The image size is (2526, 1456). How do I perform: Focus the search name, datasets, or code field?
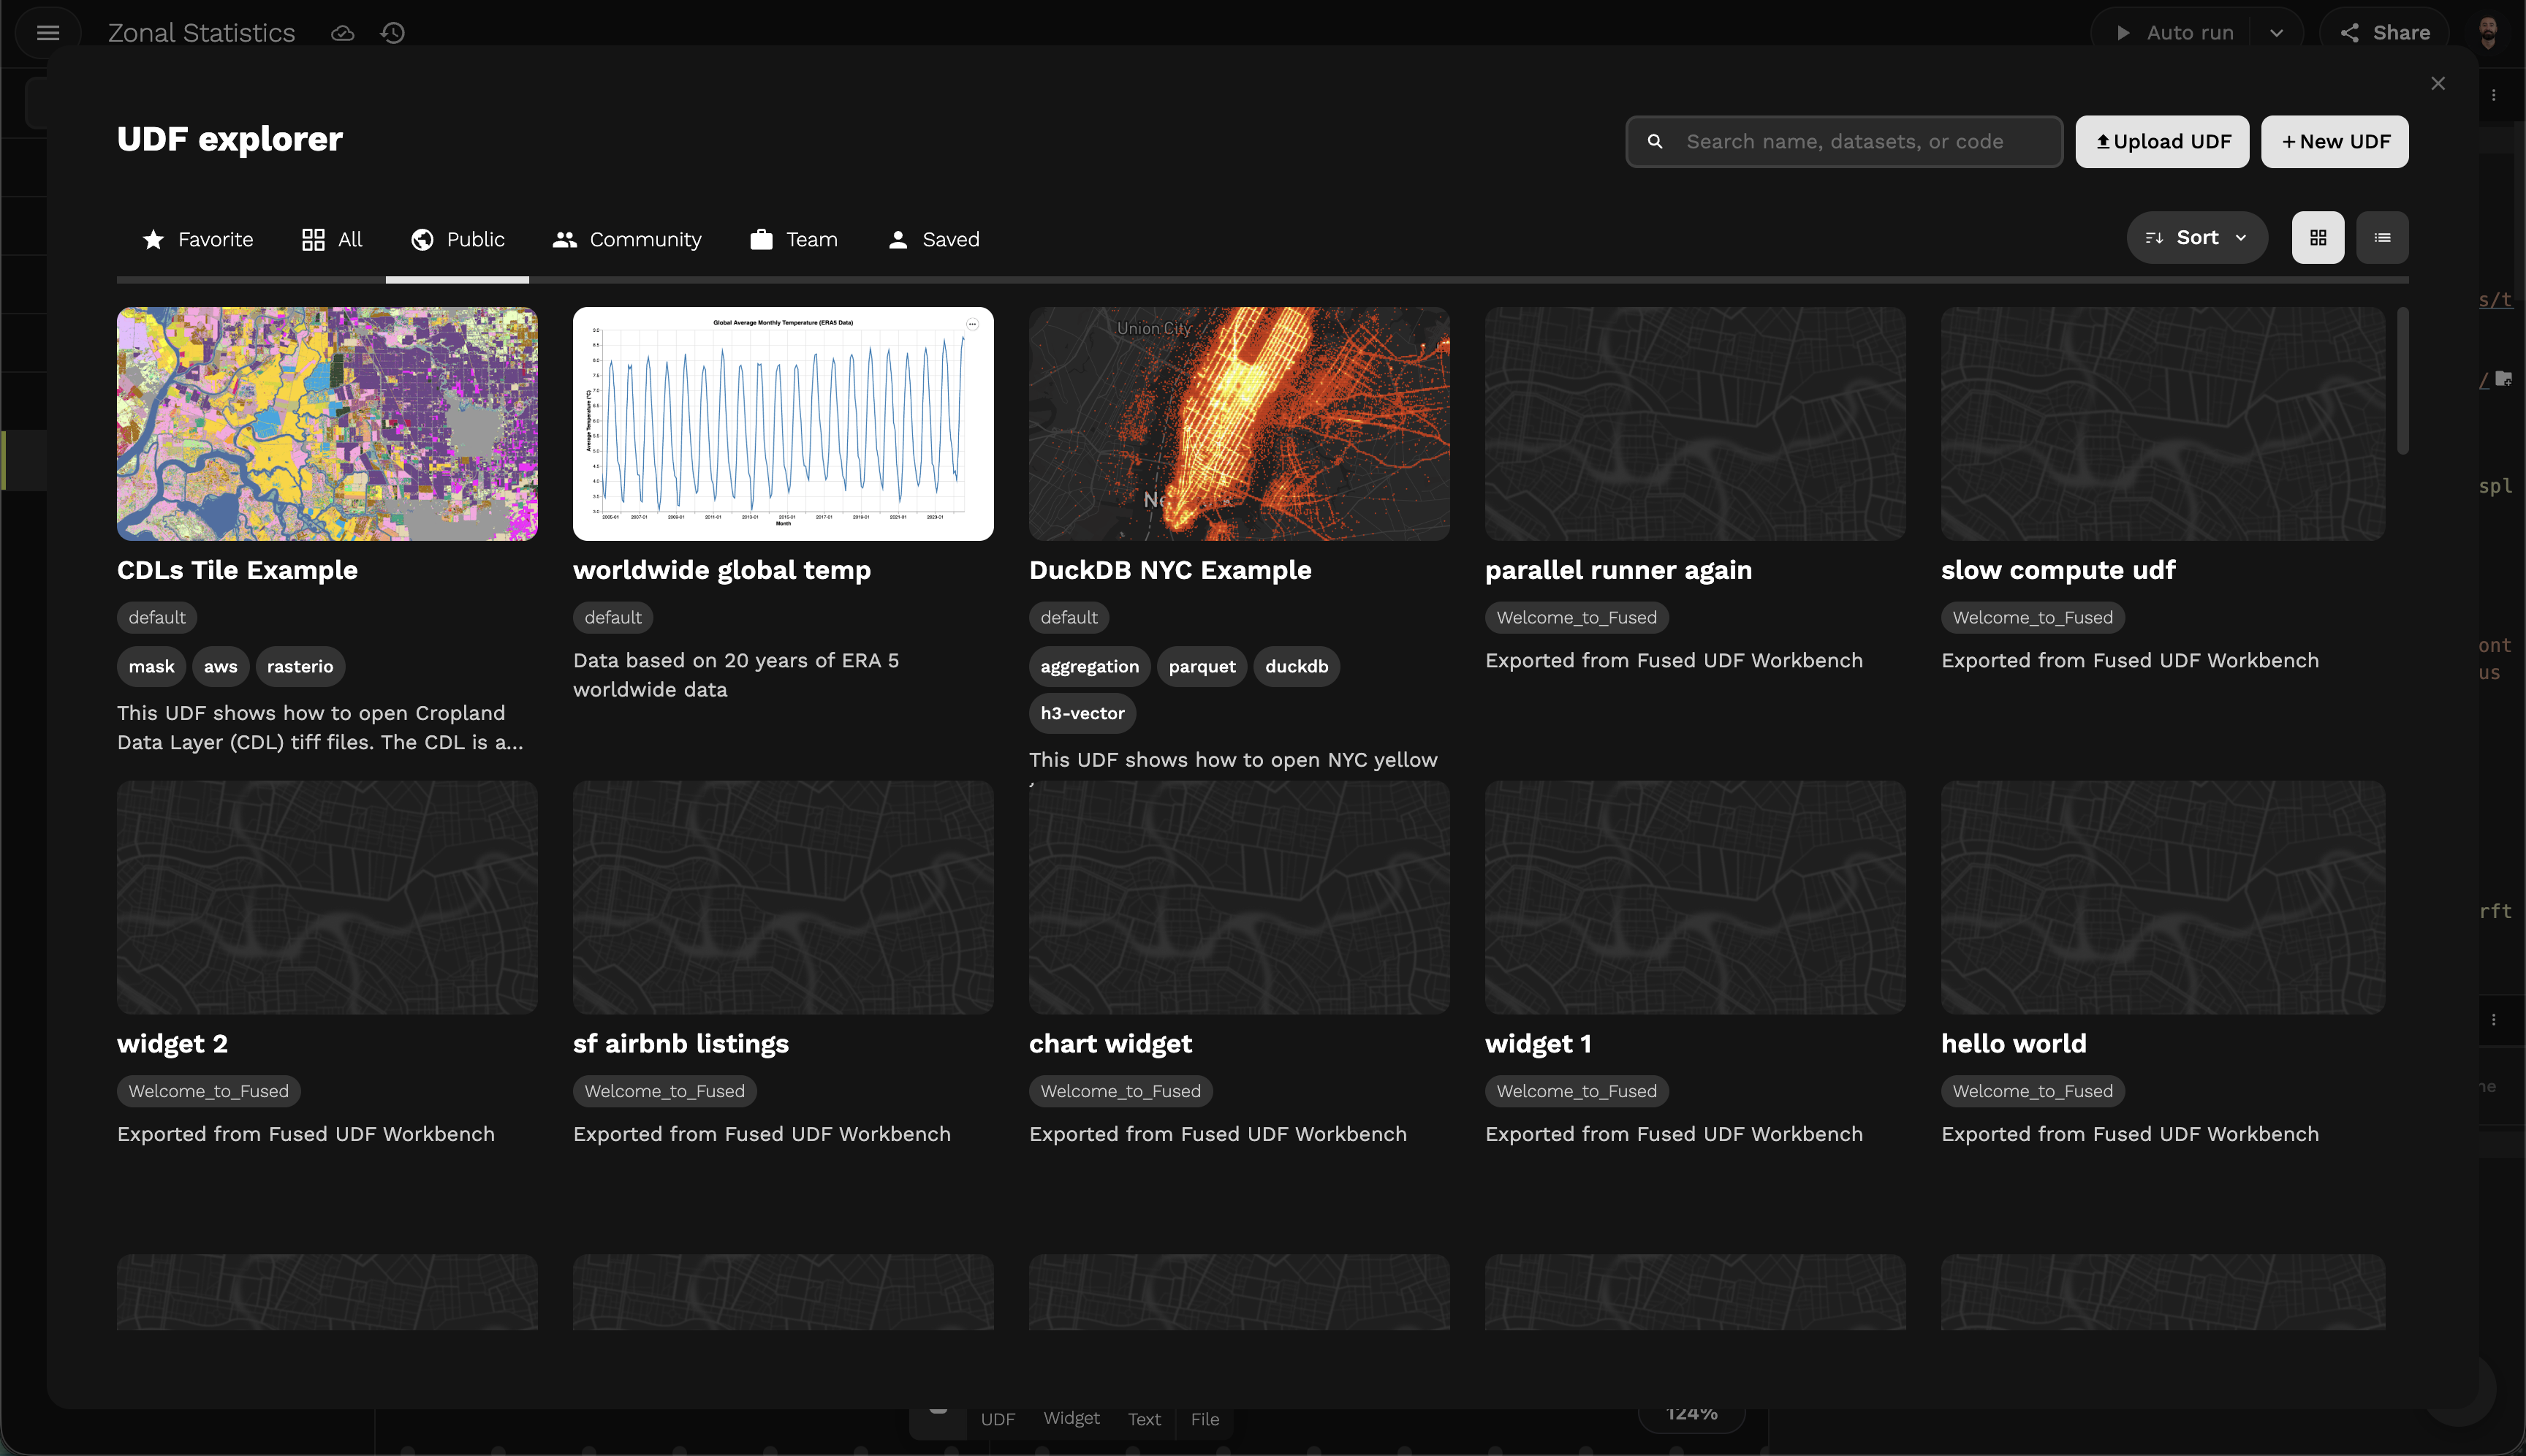point(1844,142)
